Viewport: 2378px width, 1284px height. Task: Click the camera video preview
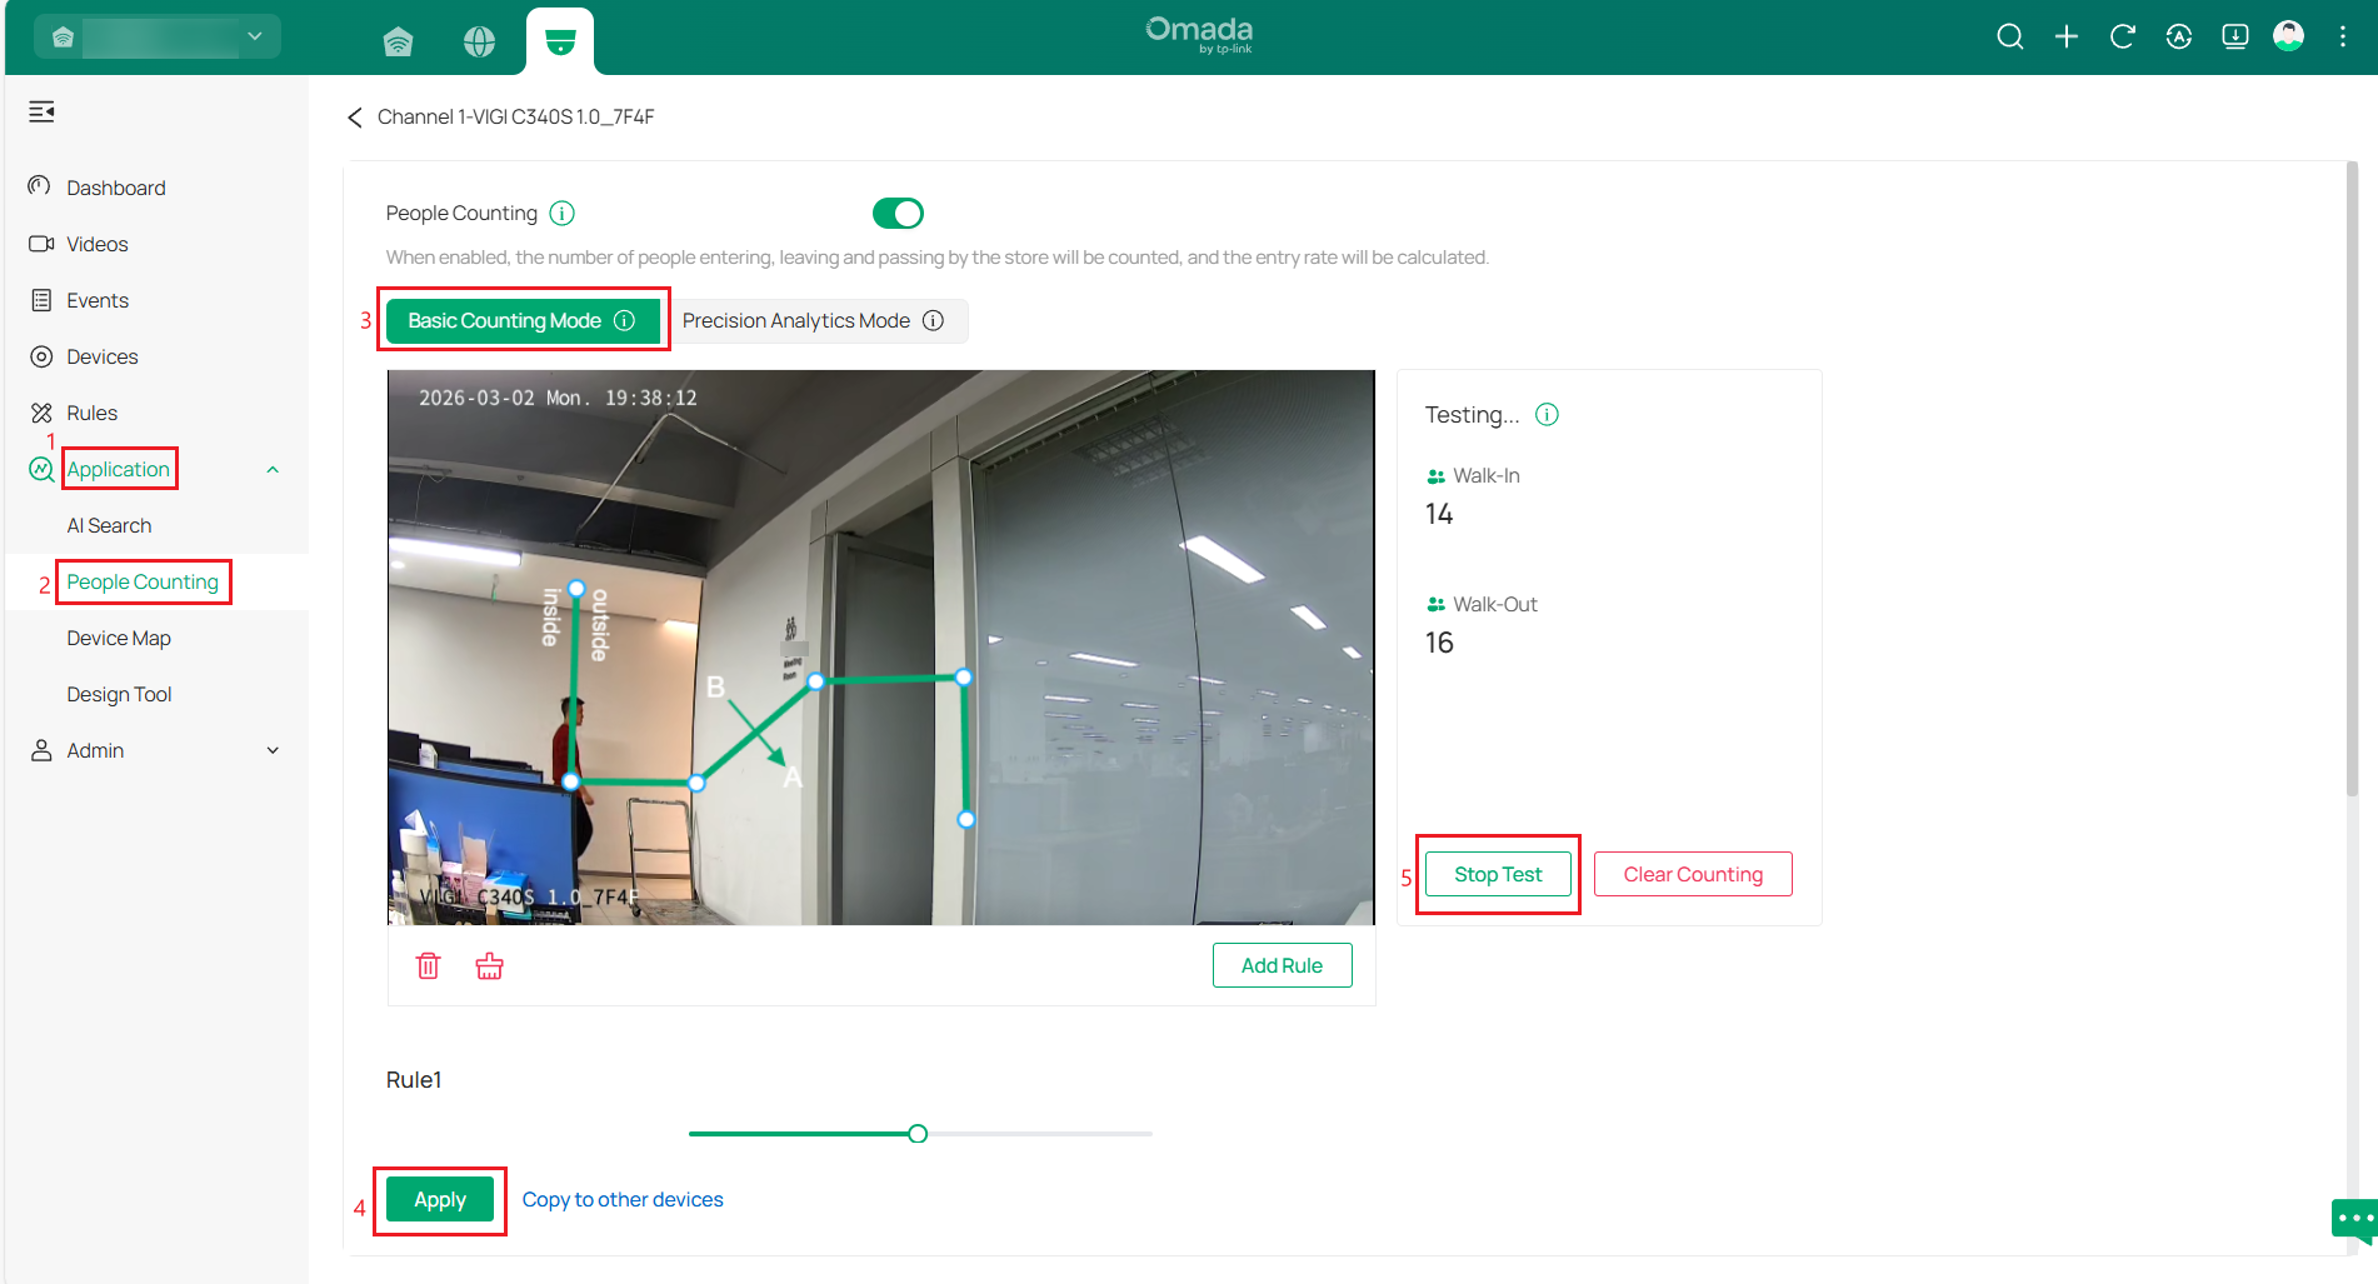pos(881,647)
